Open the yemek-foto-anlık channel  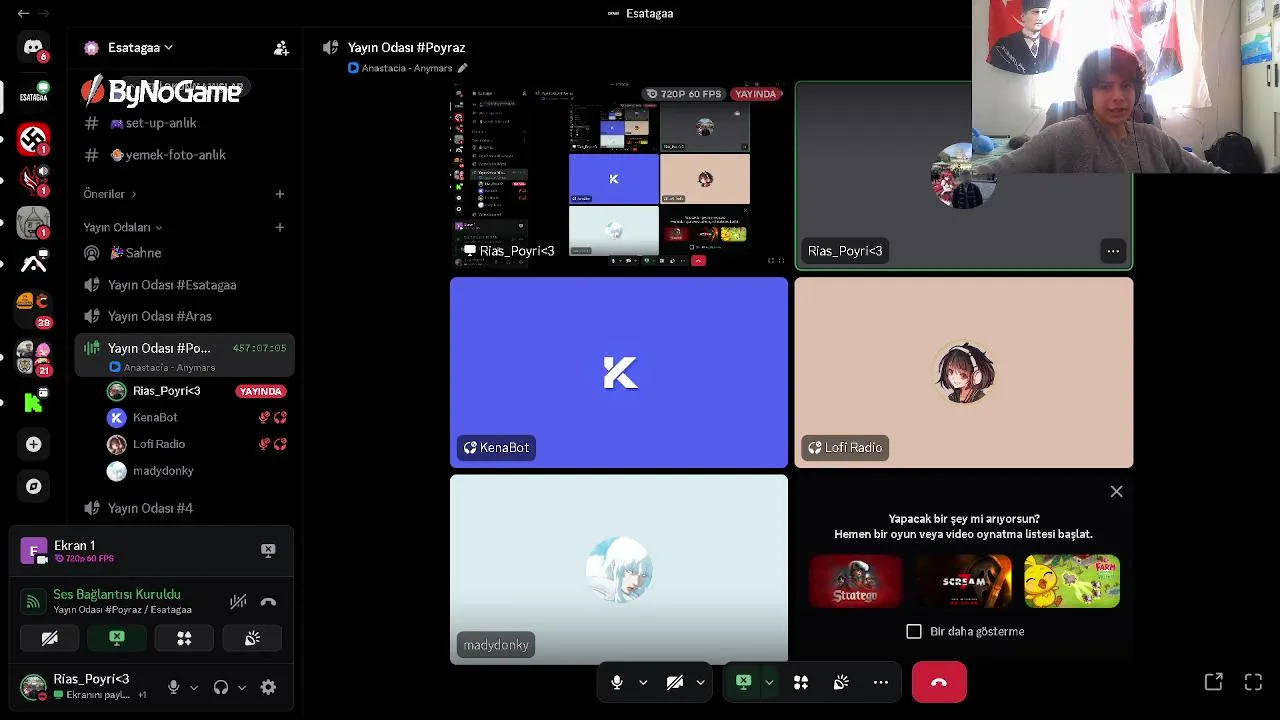(x=184, y=155)
